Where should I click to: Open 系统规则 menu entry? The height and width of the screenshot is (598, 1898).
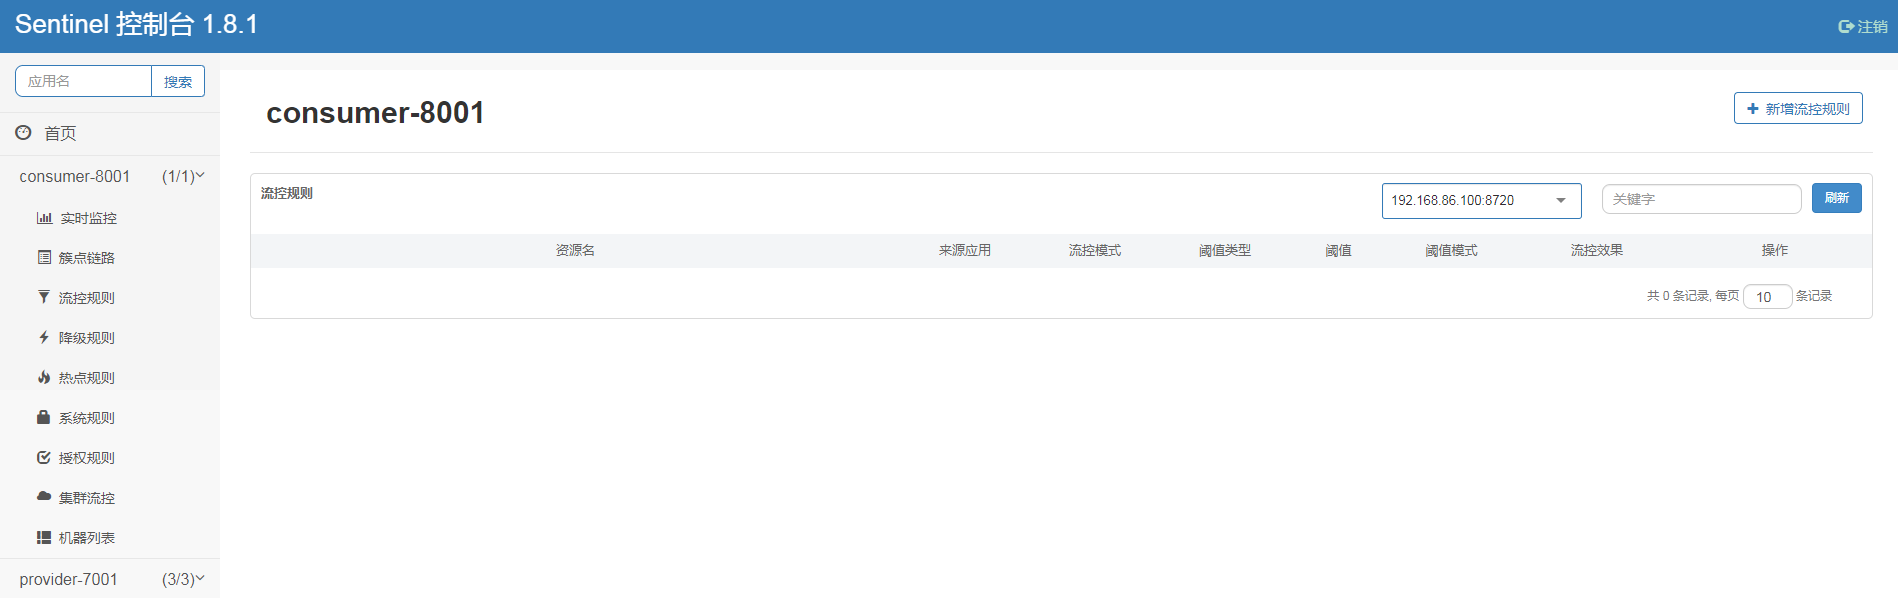point(87,418)
